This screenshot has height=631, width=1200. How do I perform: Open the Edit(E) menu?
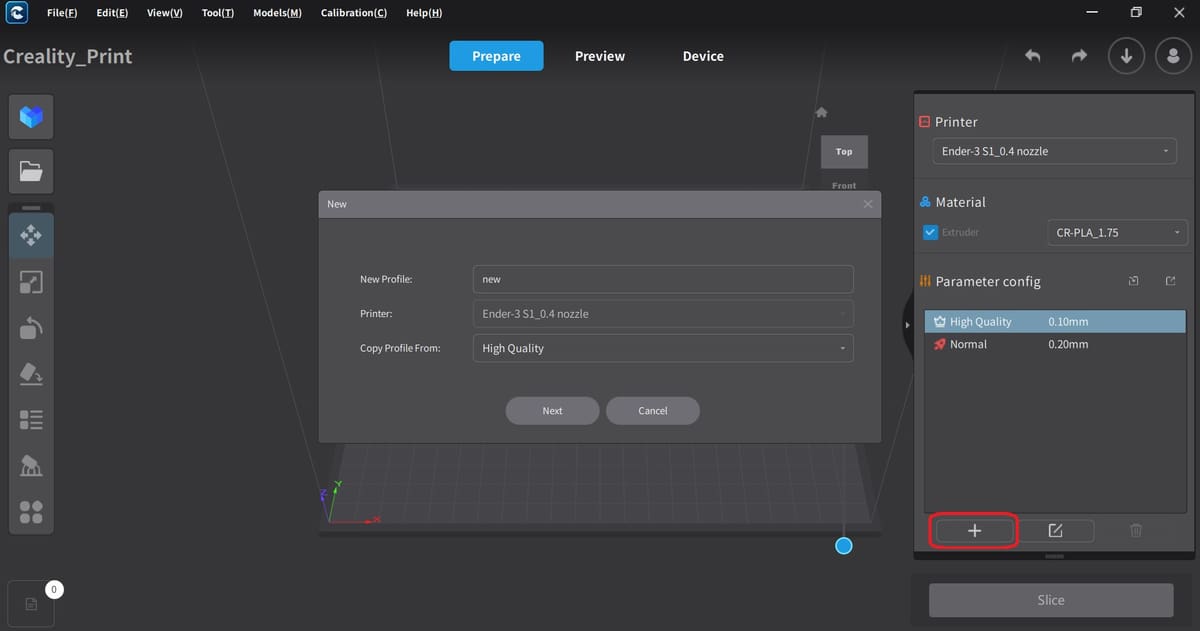(x=112, y=13)
